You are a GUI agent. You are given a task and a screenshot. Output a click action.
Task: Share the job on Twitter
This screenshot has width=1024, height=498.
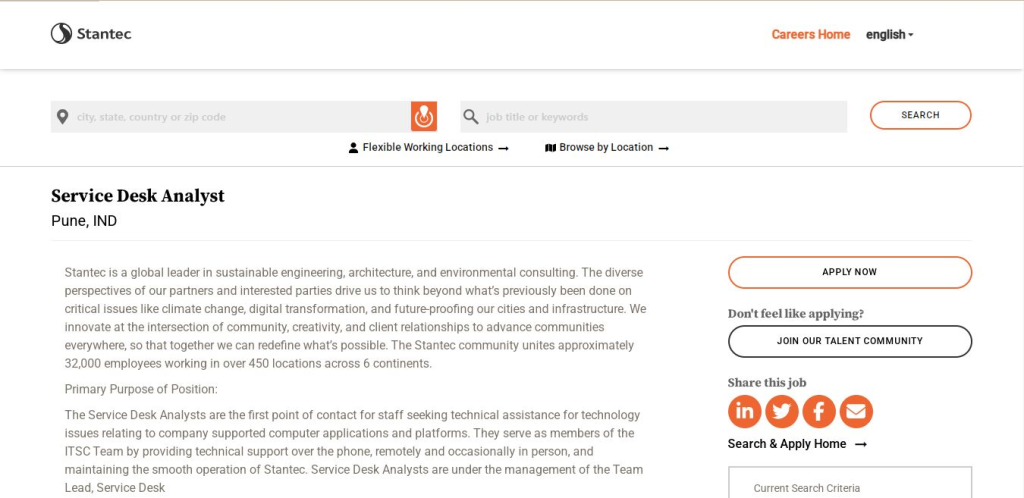click(782, 411)
